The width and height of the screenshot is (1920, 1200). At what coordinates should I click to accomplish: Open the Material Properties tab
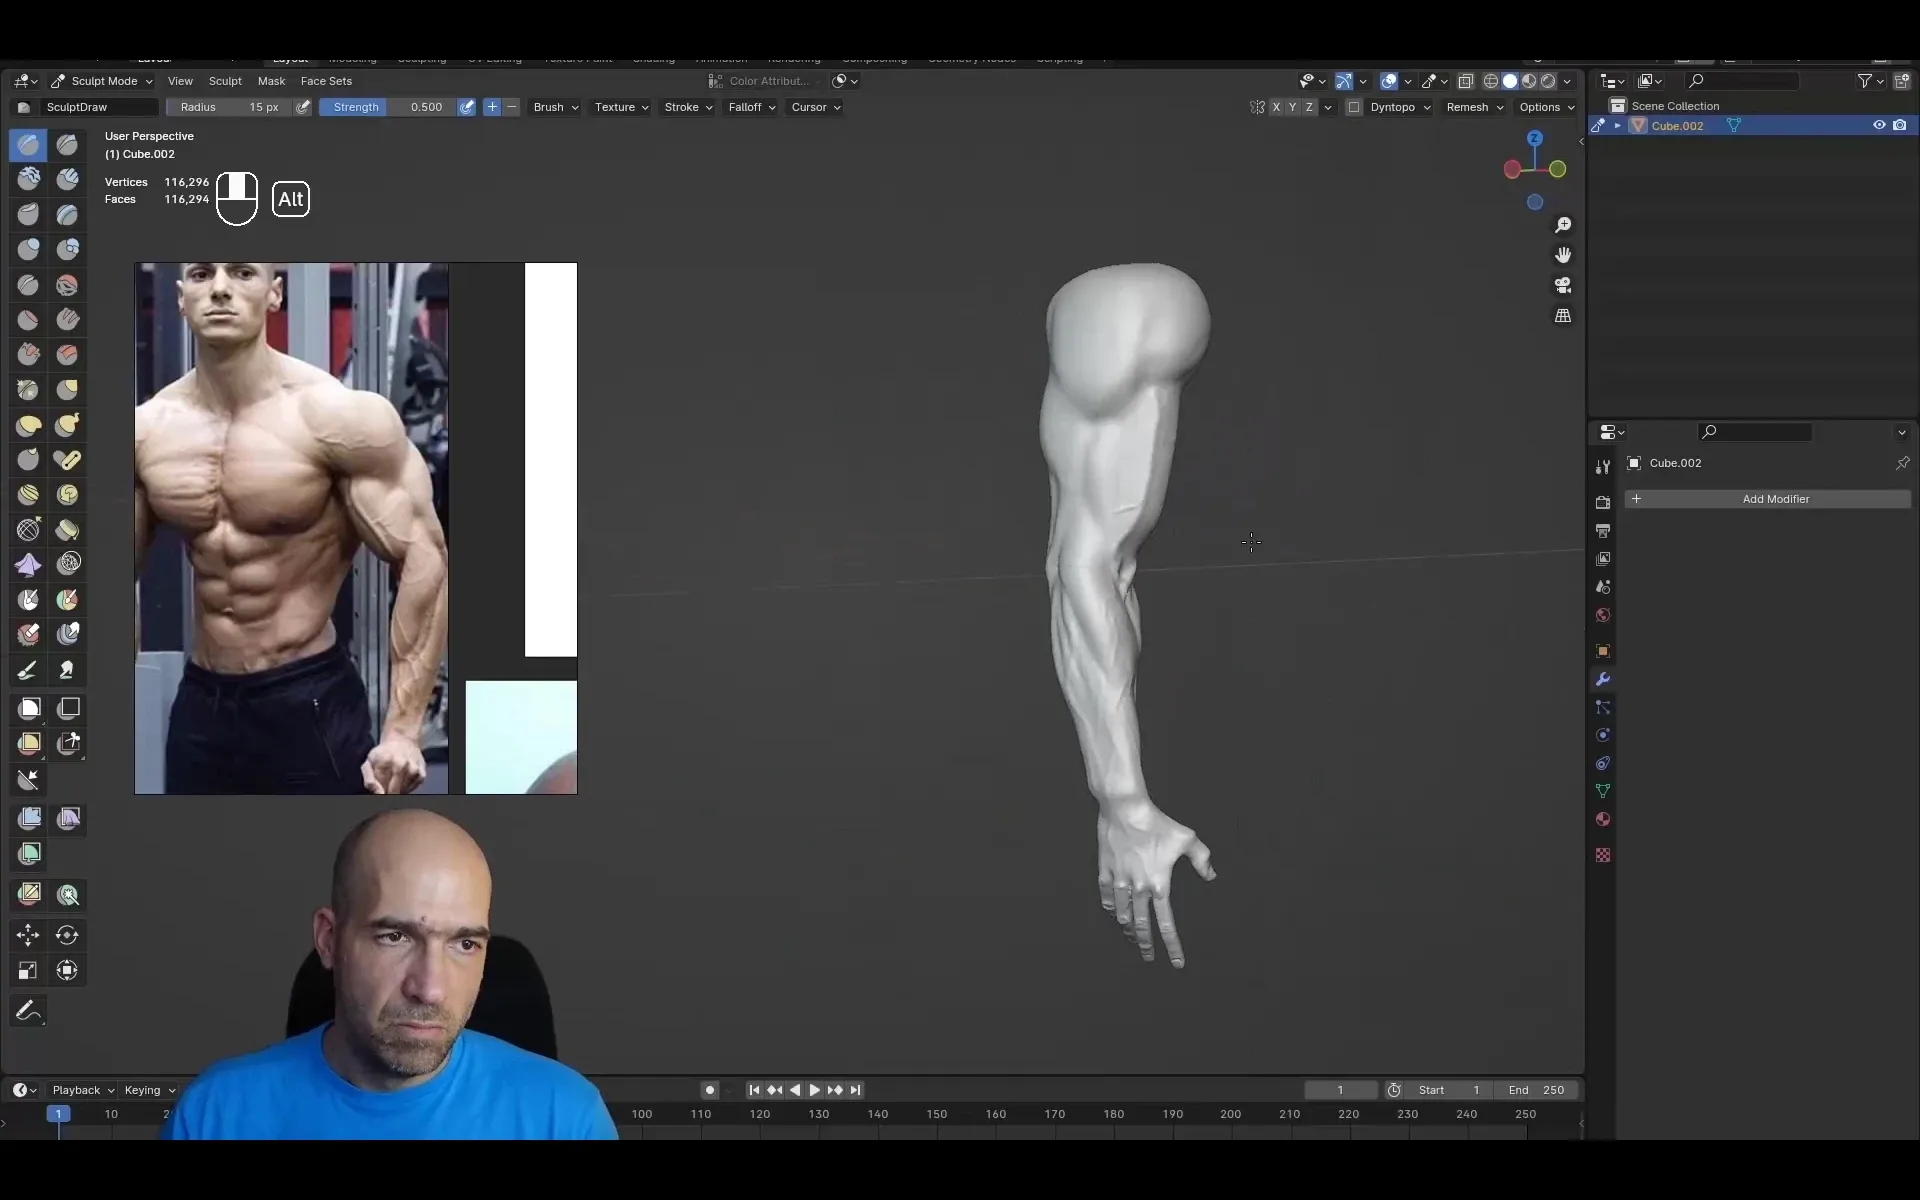point(1603,819)
